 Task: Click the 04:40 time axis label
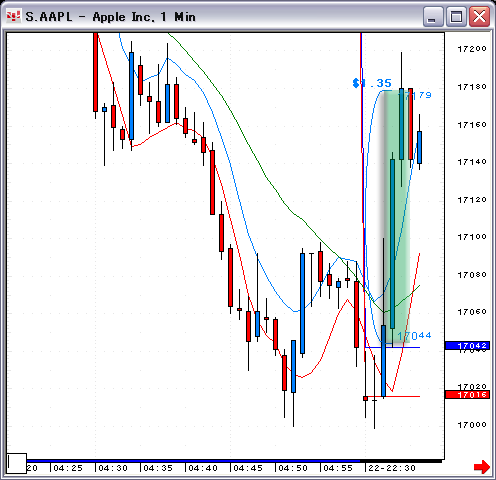coord(203,468)
